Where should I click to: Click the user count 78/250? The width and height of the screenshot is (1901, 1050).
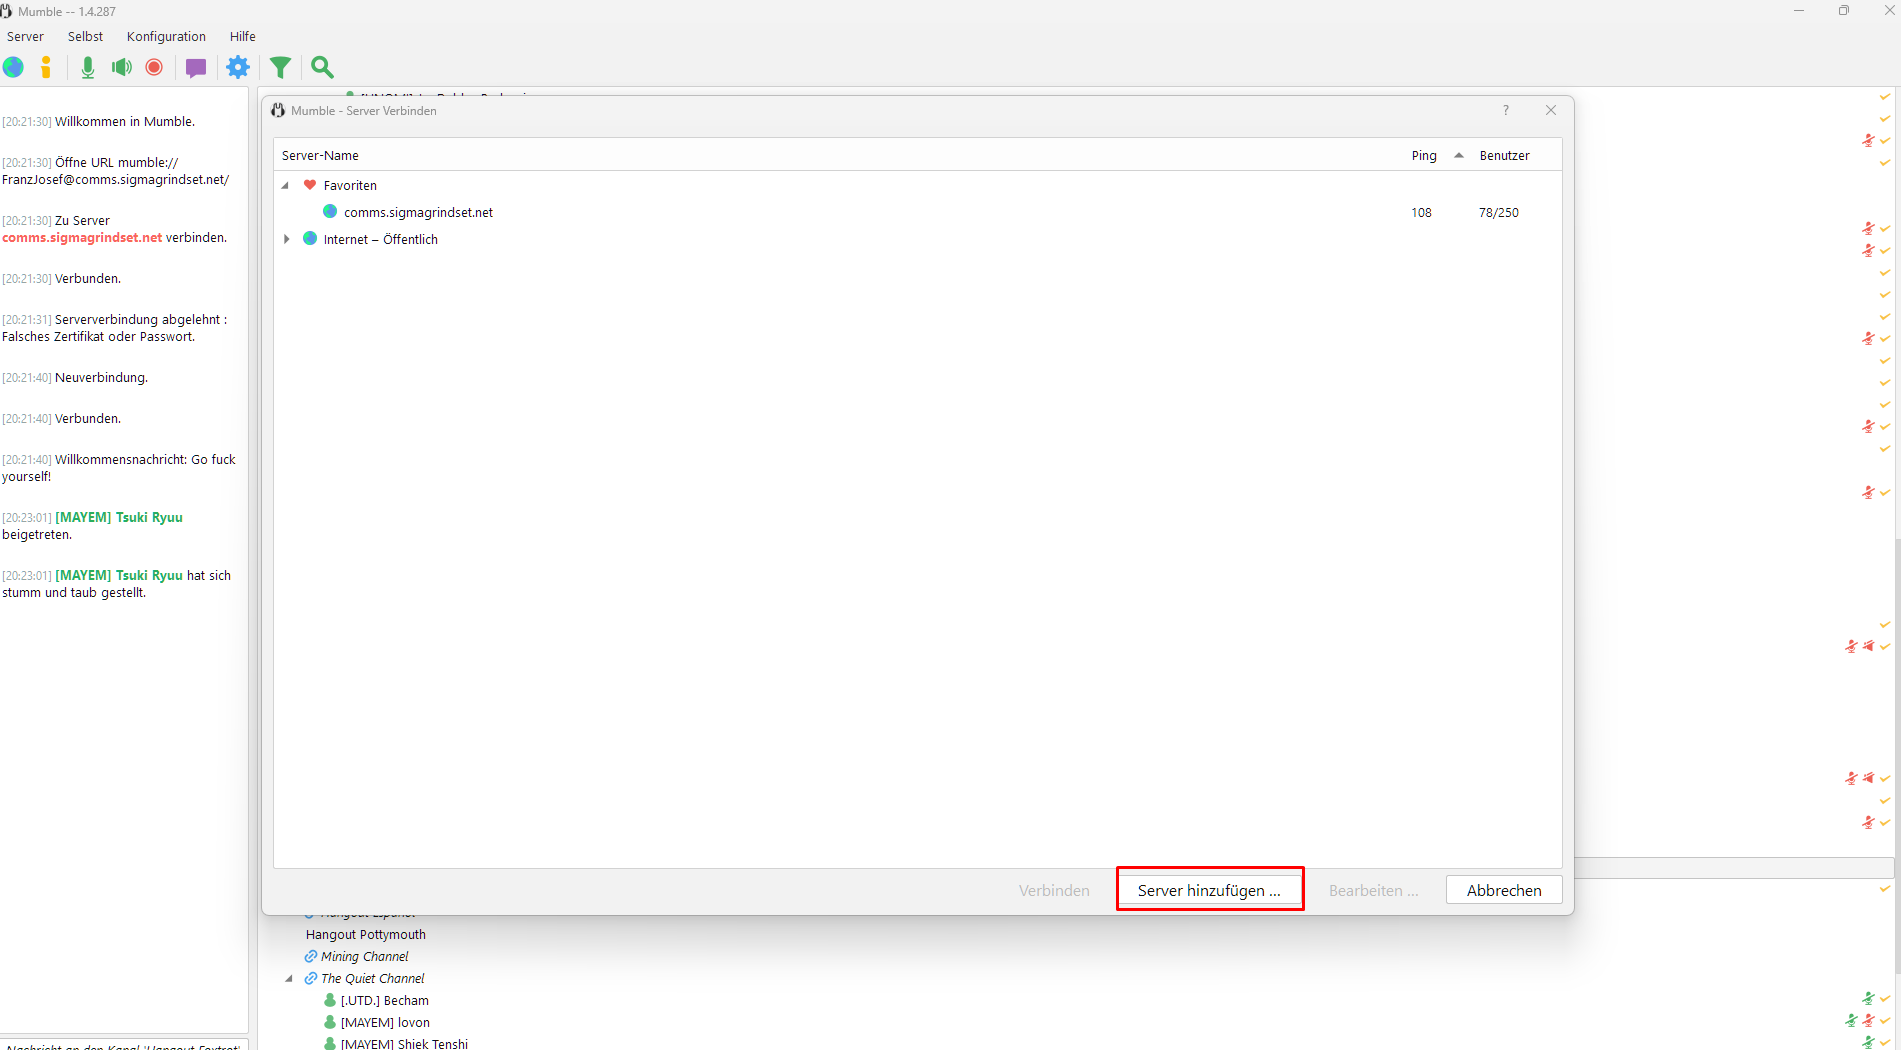tap(1498, 212)
